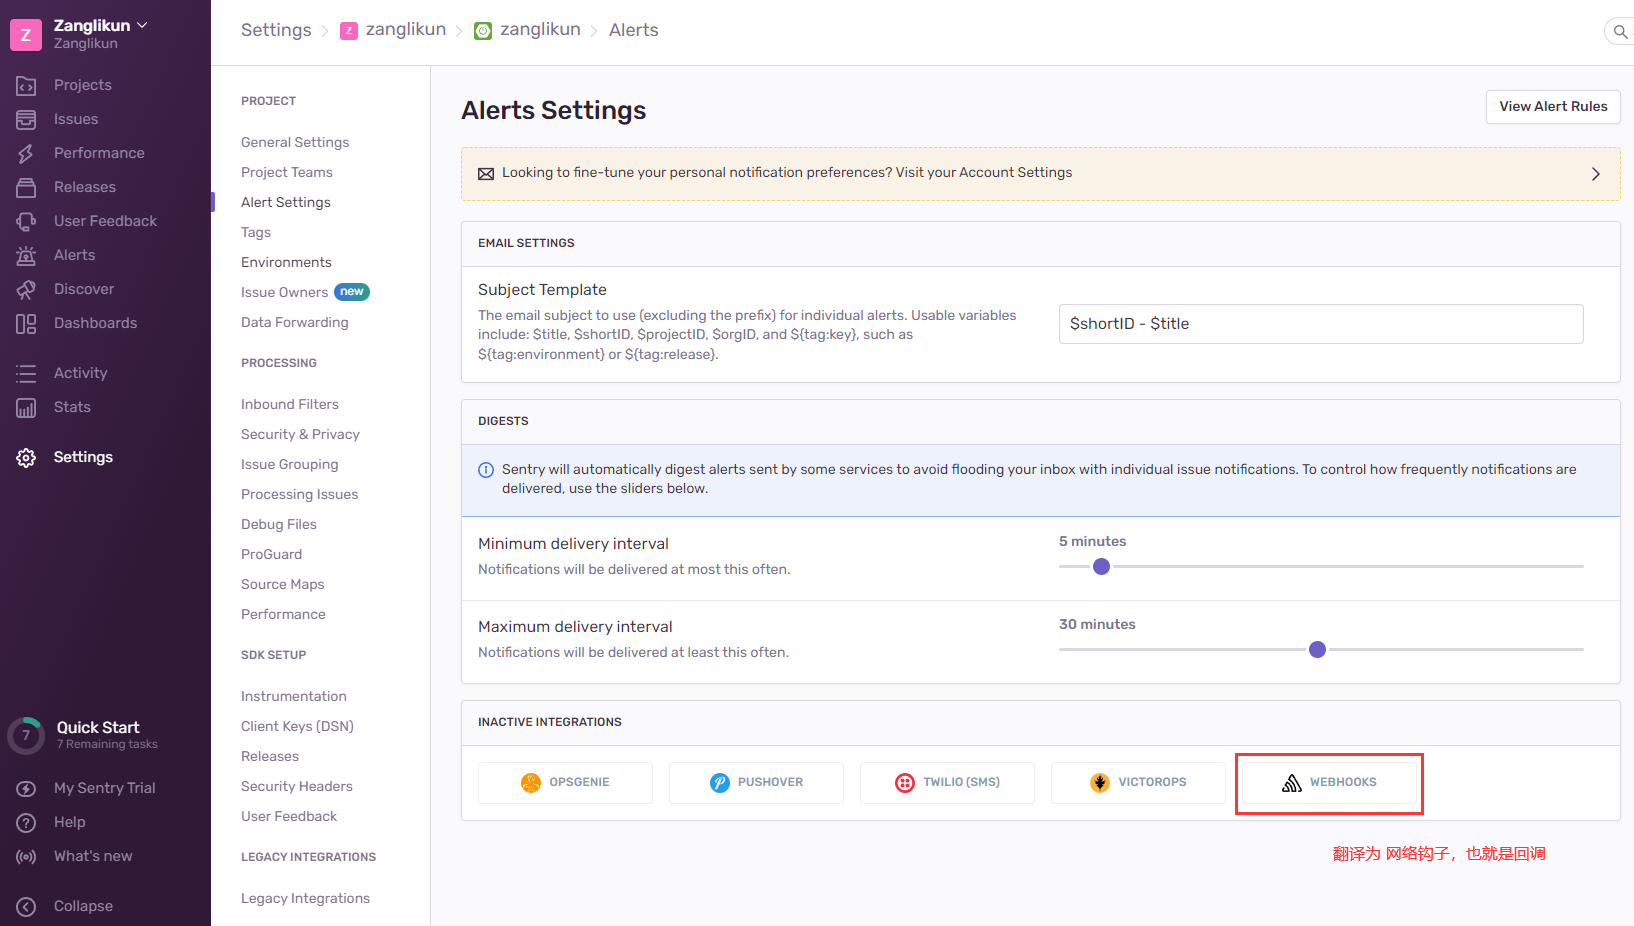
Task: Open Issue Owners settings page
Action: click(284, 293)
